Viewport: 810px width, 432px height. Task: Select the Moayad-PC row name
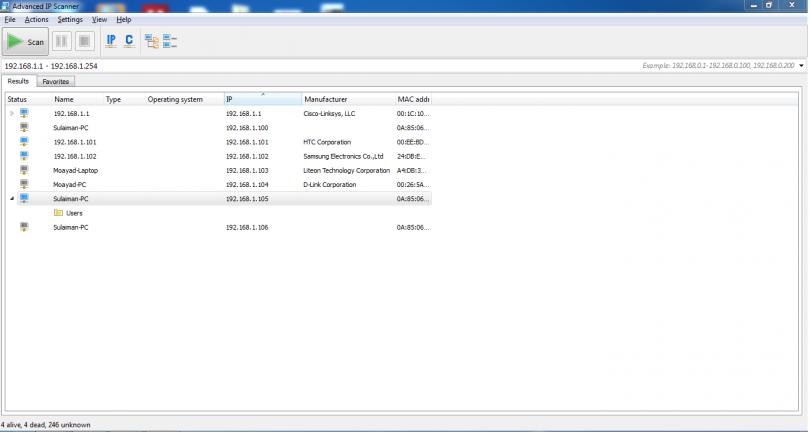pyautogui.click(x=69, y=184)
